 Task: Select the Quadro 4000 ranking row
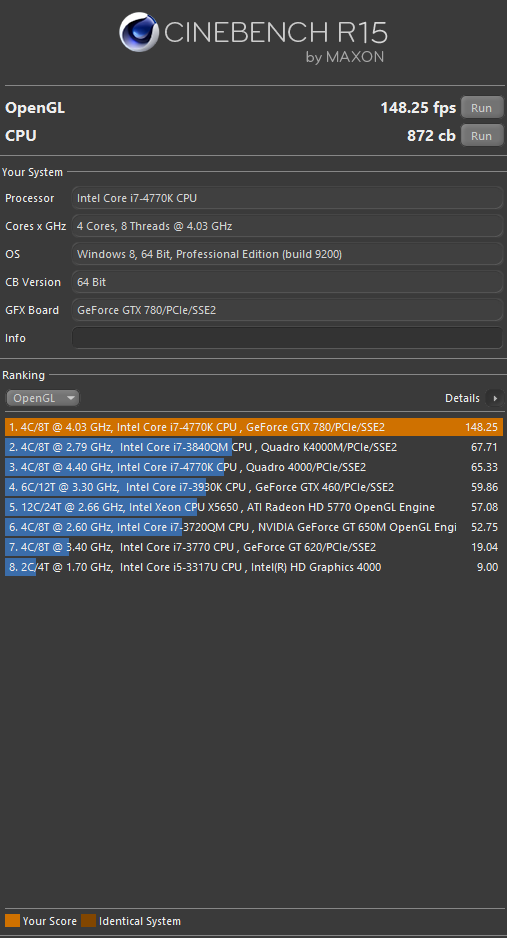[254, 467]
